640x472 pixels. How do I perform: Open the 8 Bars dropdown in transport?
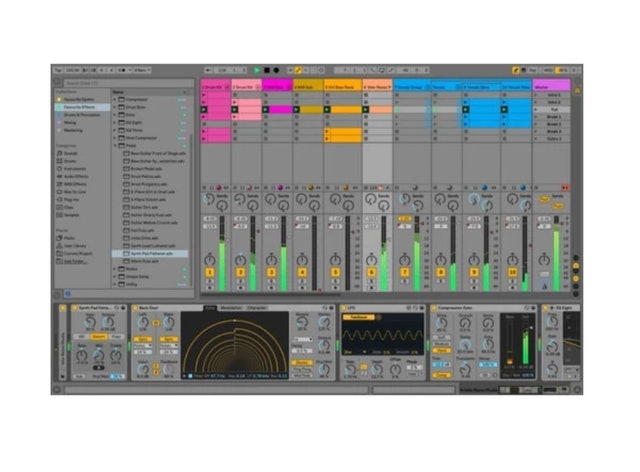tap(141, 70)
